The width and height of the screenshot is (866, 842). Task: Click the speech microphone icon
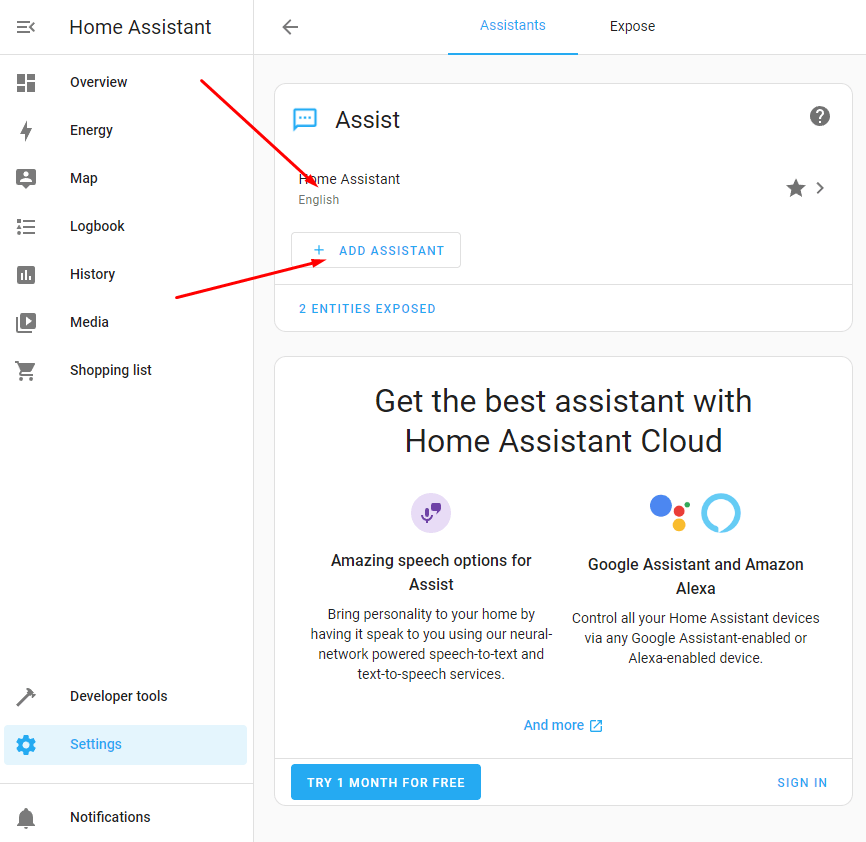[x=431, y=512]
